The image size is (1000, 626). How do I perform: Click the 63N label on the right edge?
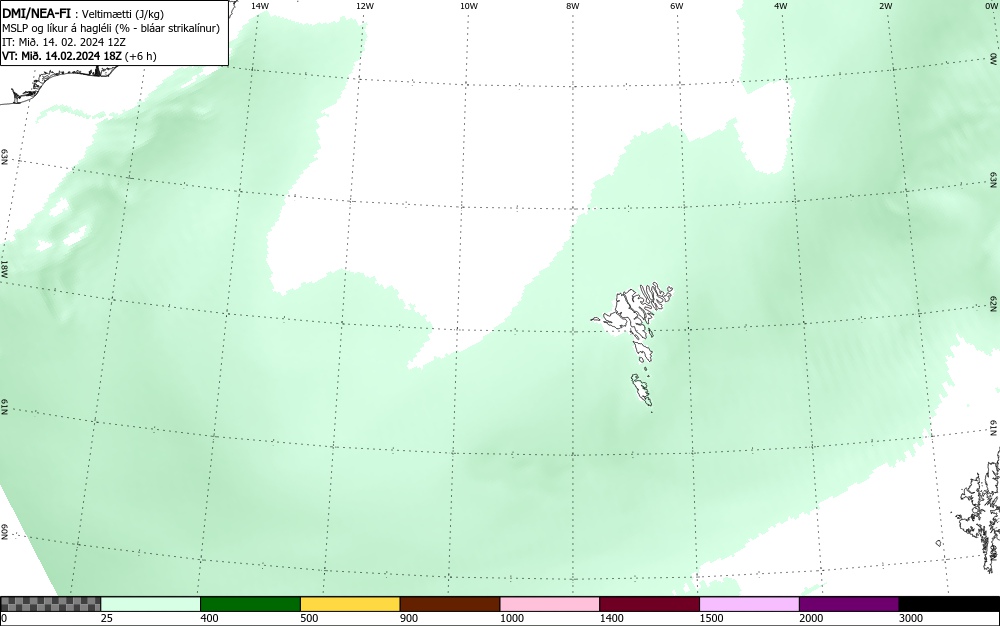[994, 180]
